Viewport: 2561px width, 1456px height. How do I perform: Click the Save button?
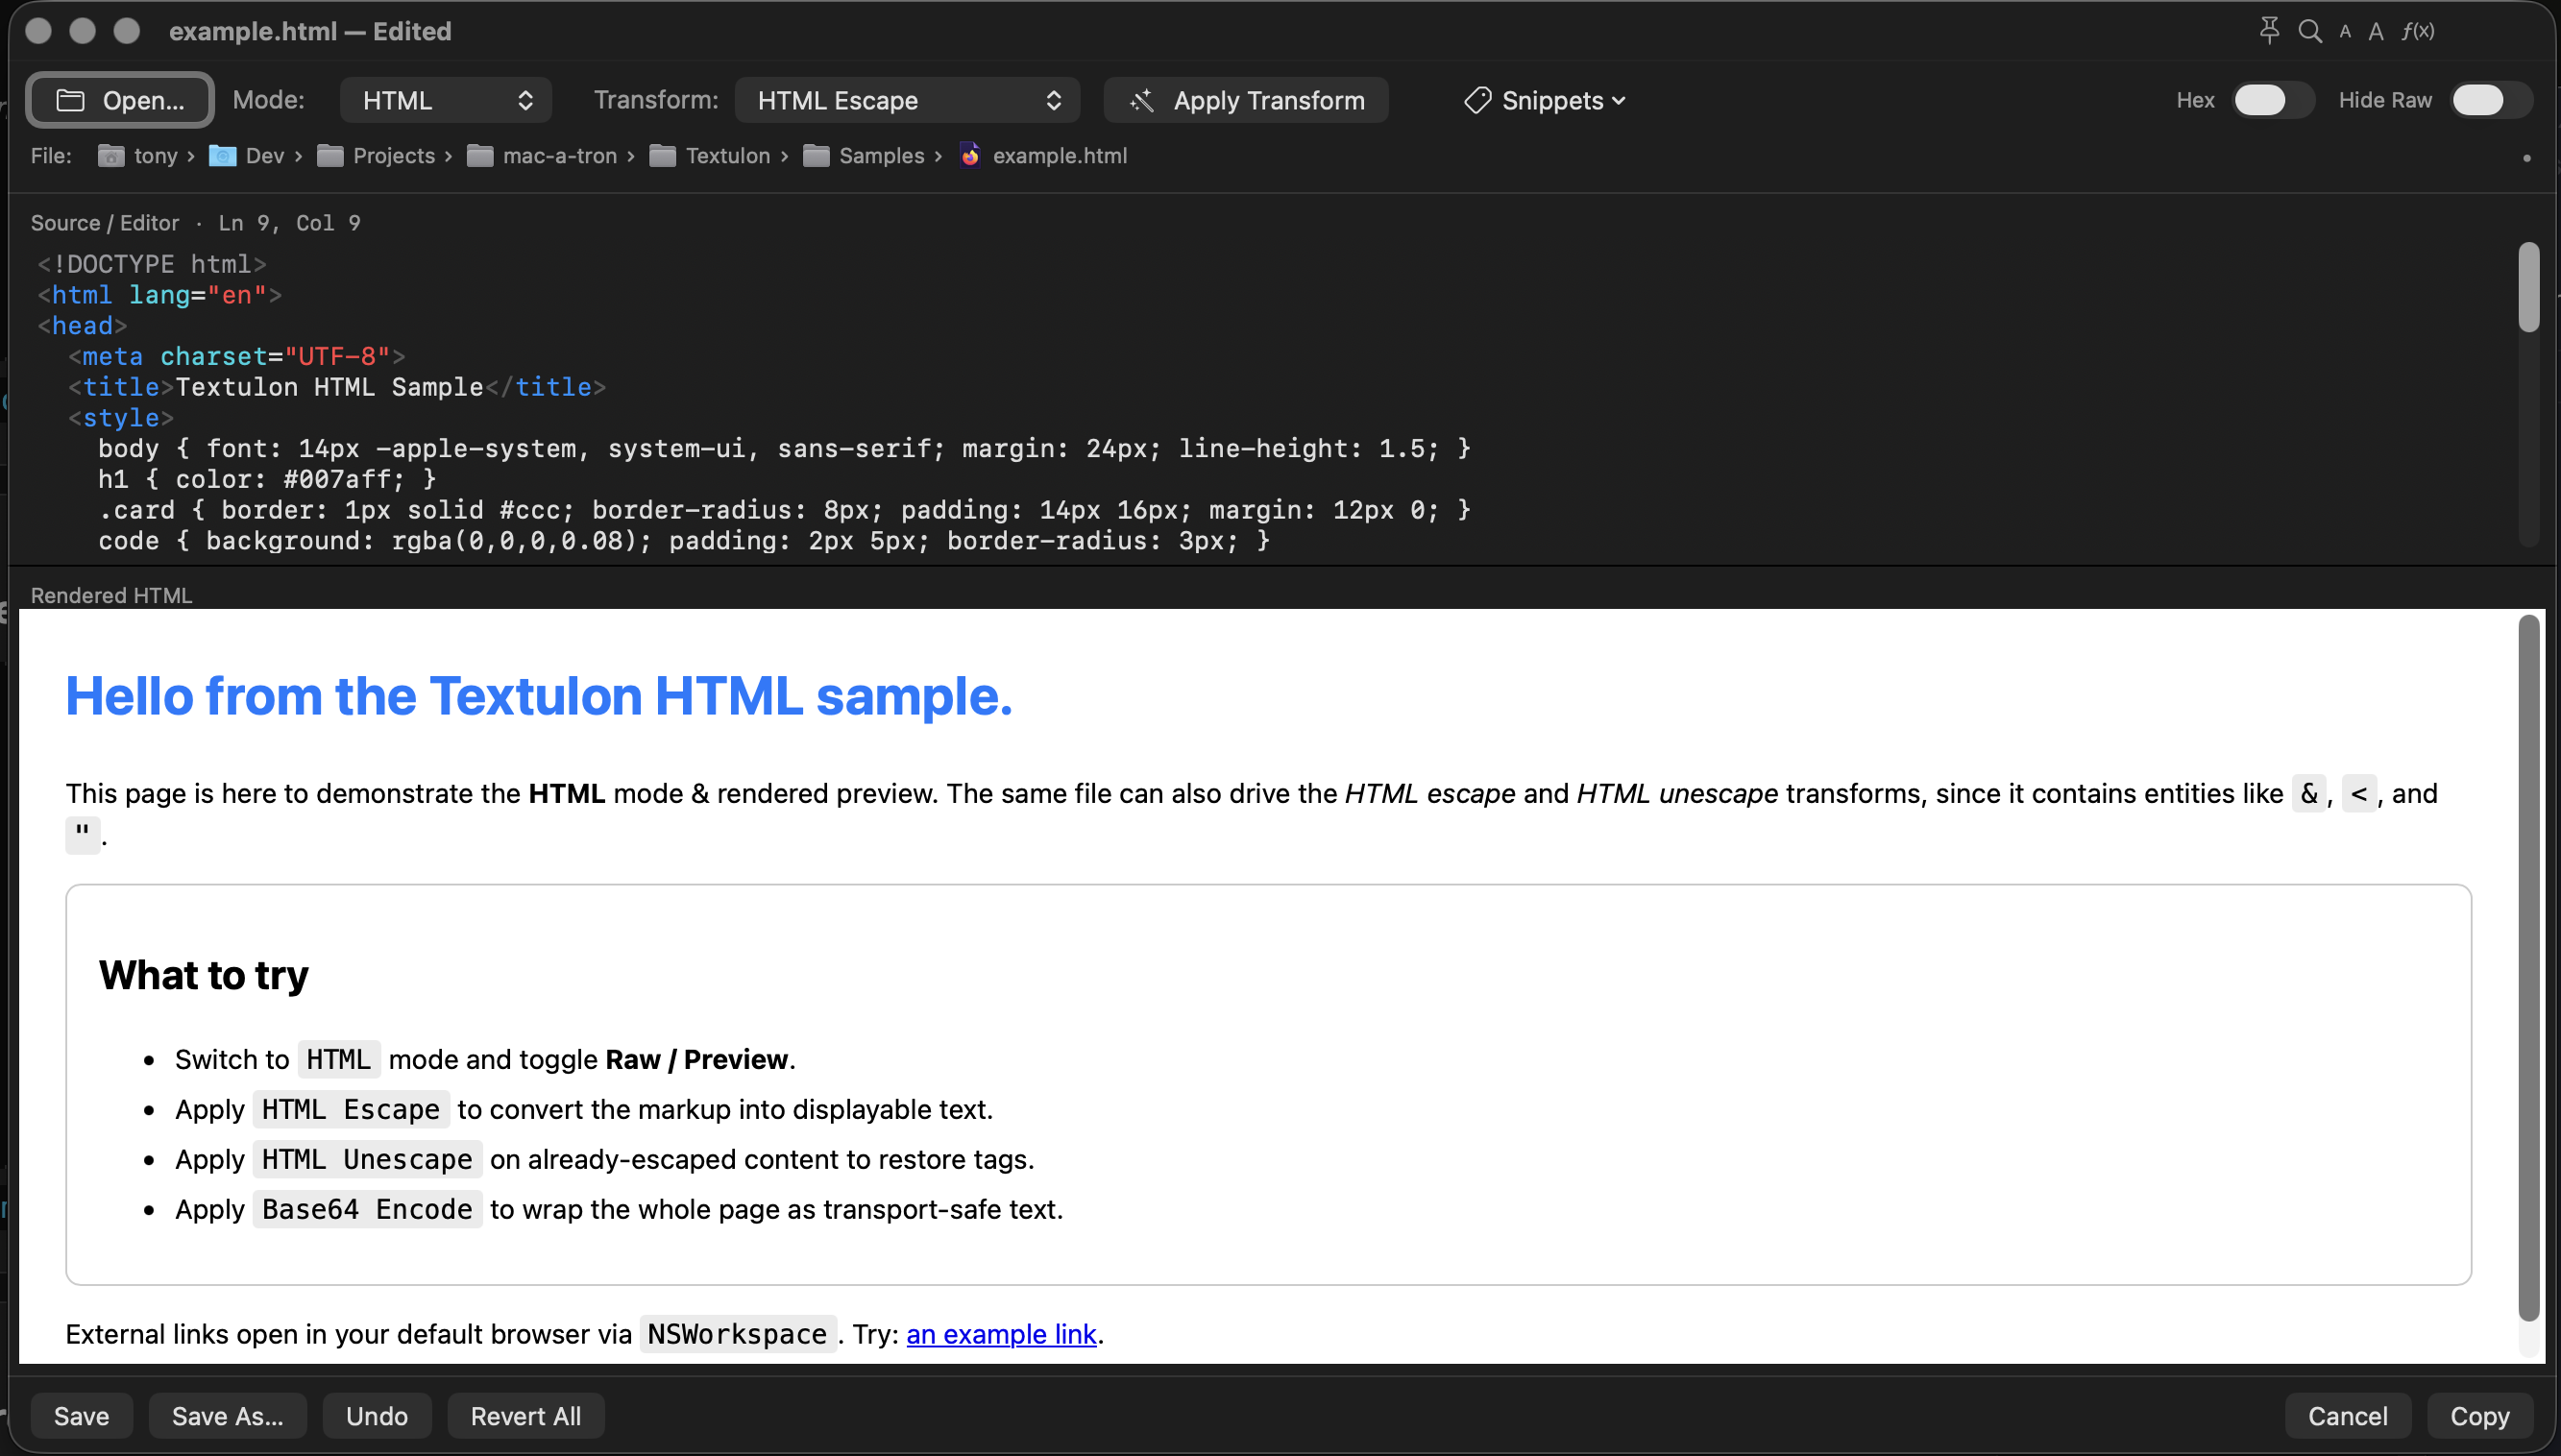(82, 1416)
